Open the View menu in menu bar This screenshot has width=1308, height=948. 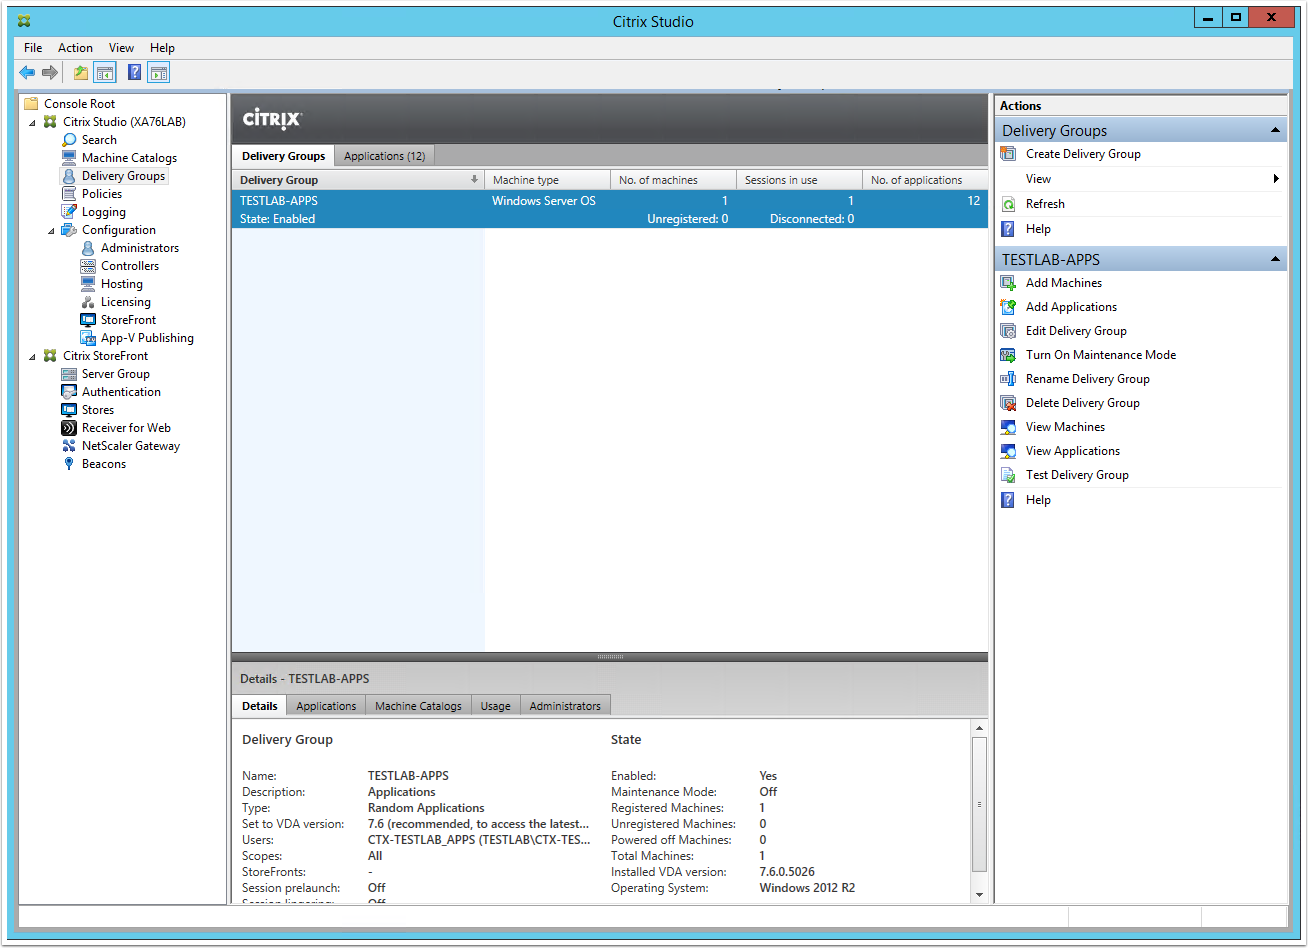click(x=121, y=48)
